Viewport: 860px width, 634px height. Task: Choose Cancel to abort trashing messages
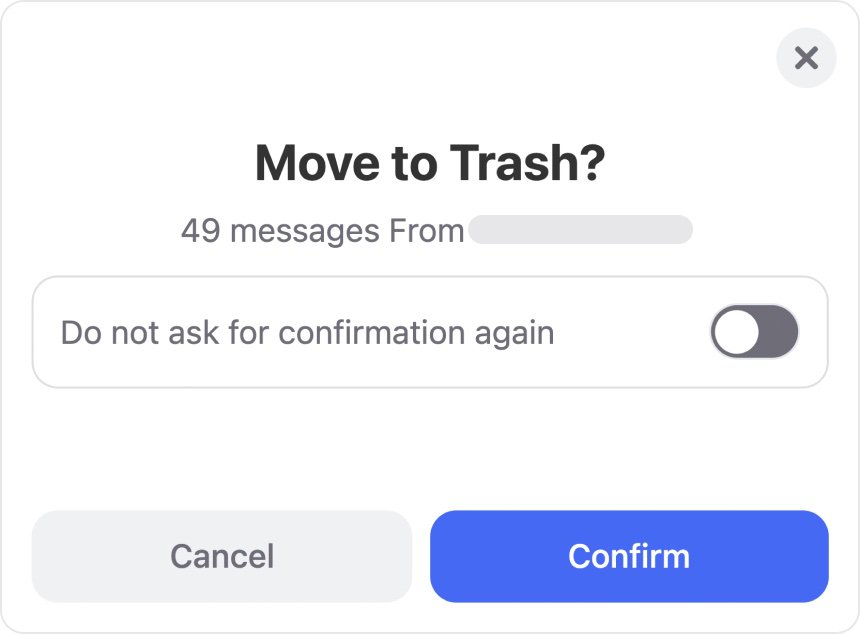click(x=221, y=556)
